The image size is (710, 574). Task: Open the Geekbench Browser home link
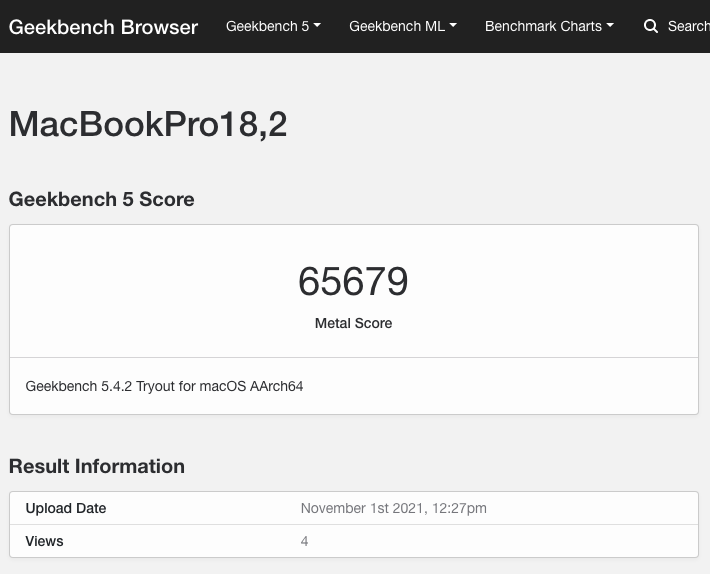click(x=103, y=27)
